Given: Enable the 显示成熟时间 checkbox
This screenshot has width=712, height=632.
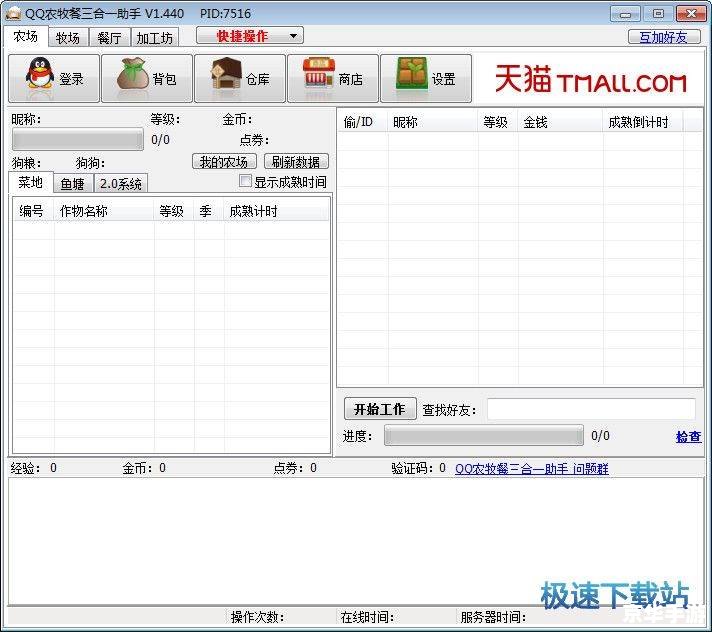Looking at the screenshot, I should 245,181.
